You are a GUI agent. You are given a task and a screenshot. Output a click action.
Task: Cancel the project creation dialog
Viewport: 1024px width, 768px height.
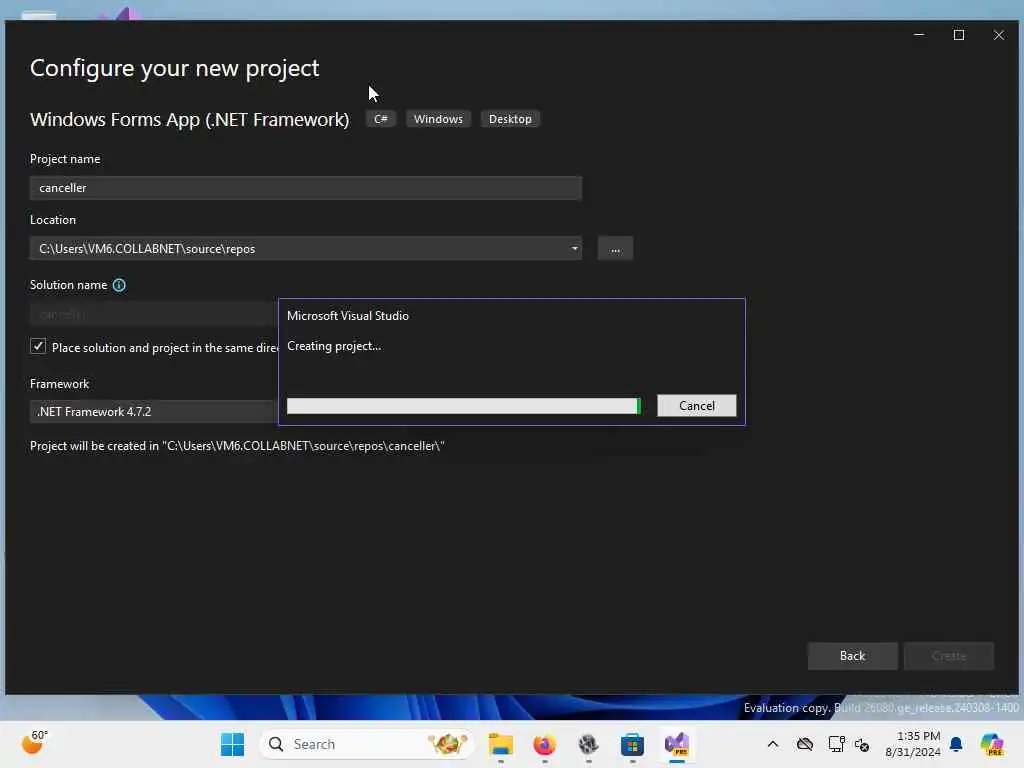pos(696,406)
